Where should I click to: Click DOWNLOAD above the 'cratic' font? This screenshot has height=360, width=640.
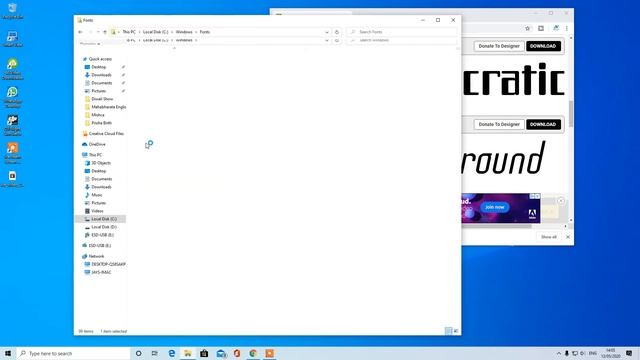coord(543,46)
